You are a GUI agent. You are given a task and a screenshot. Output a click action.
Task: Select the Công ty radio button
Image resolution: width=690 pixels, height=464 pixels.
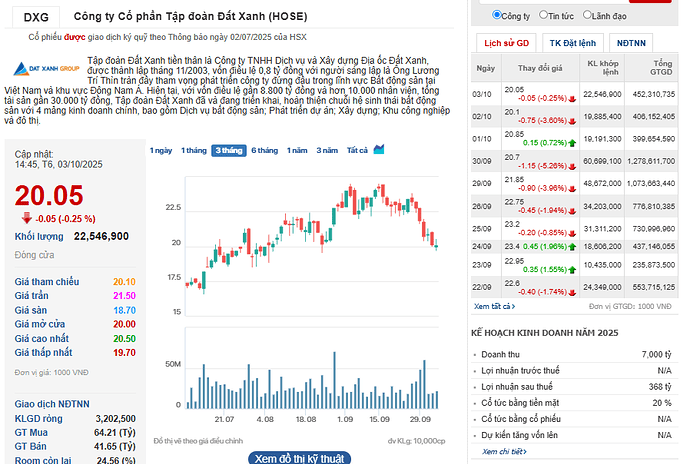496,15
